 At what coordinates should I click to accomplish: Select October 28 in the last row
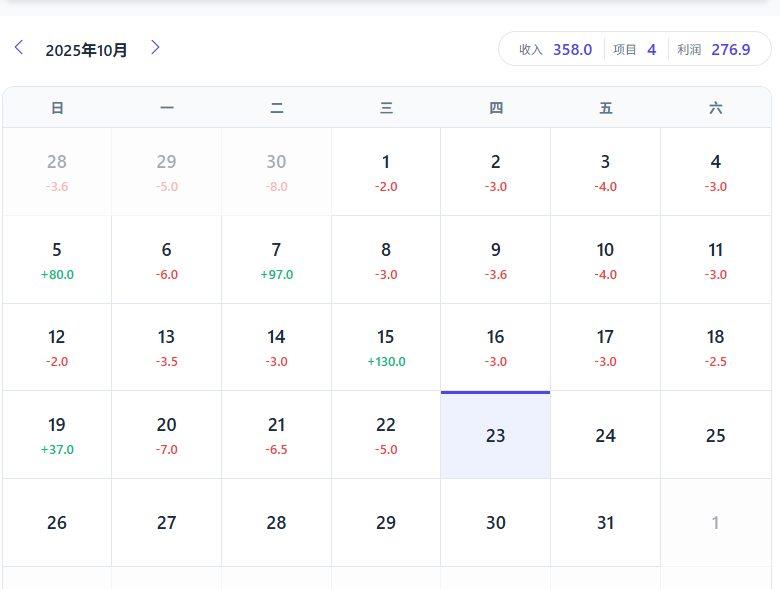point(277,522)
